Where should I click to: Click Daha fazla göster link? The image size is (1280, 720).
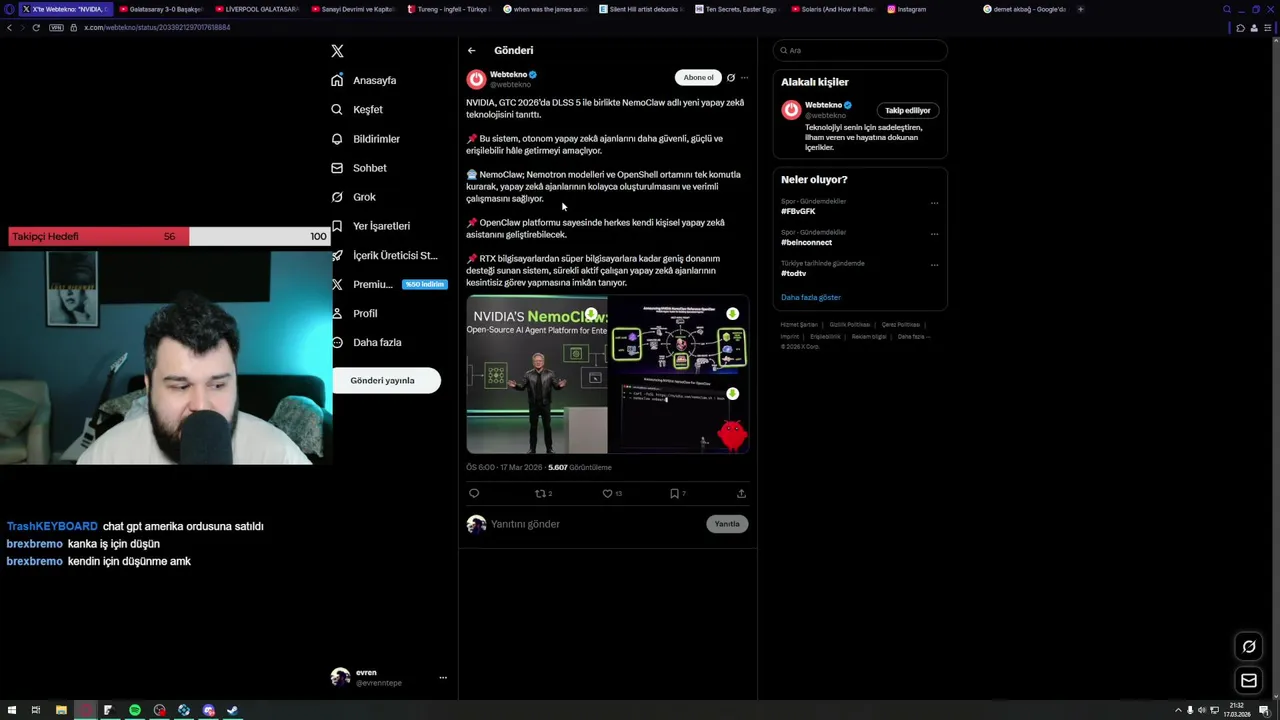[x=811, y=297]
